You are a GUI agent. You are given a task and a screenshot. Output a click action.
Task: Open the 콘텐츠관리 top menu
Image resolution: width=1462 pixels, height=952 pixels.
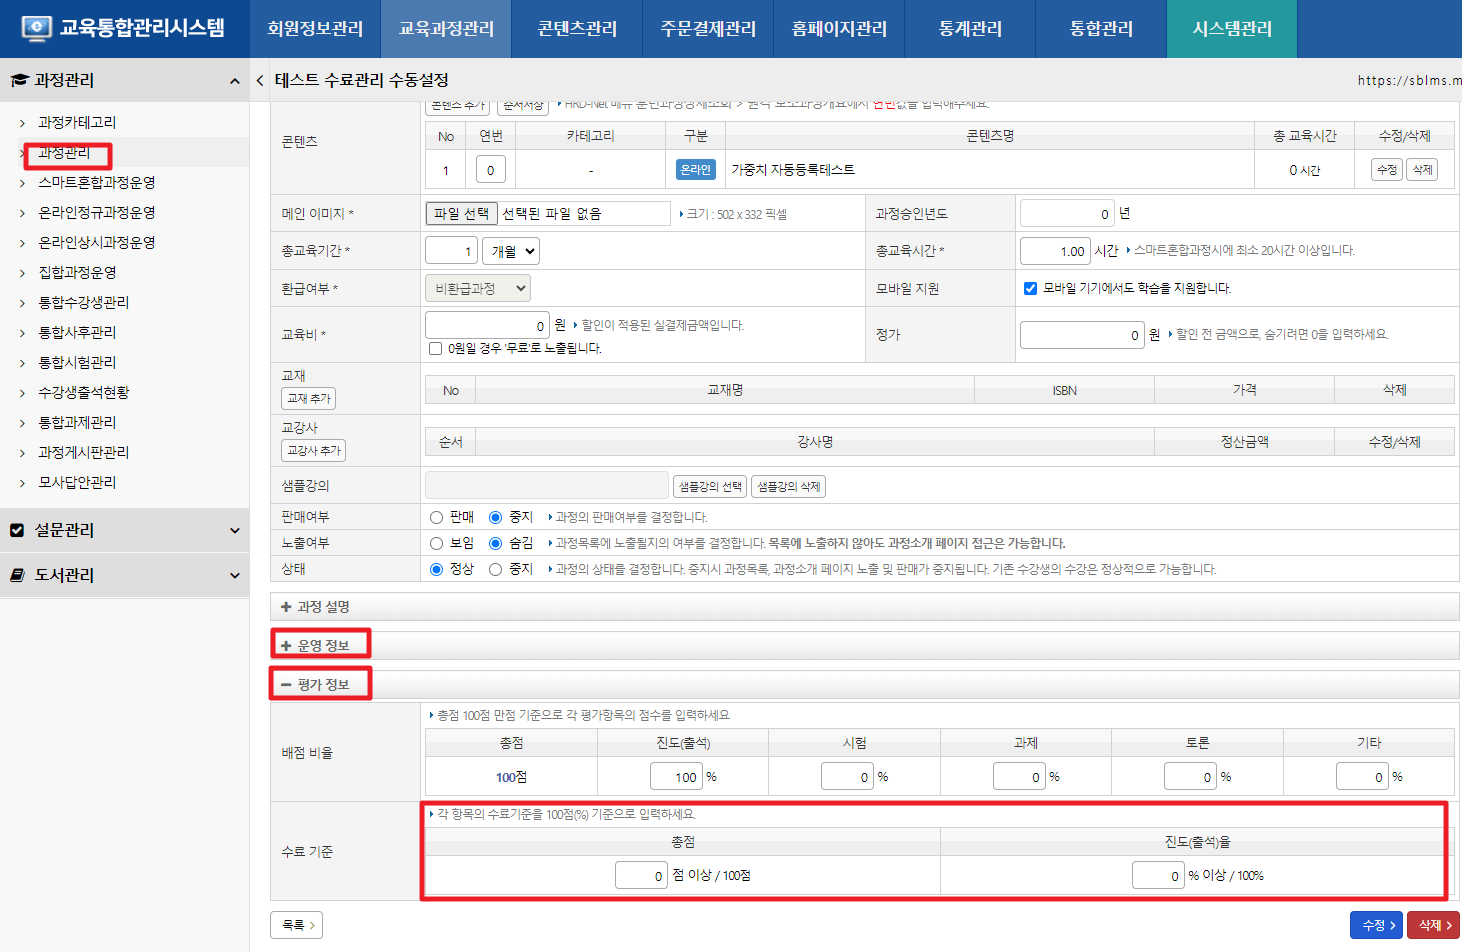(x=577, y=29)
